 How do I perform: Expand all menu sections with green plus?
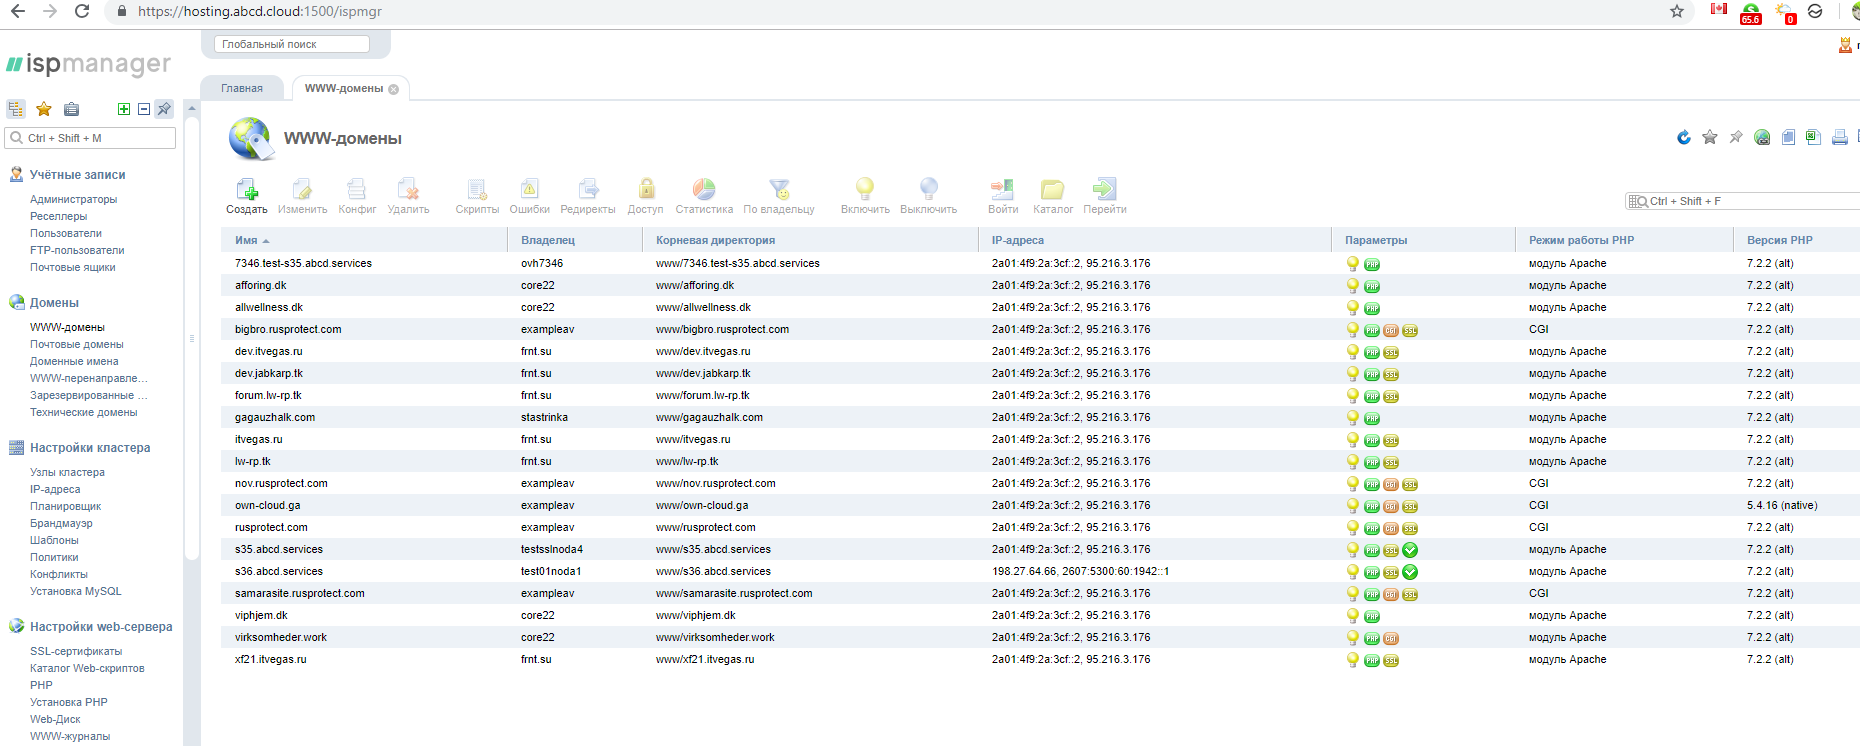[124, 109]
